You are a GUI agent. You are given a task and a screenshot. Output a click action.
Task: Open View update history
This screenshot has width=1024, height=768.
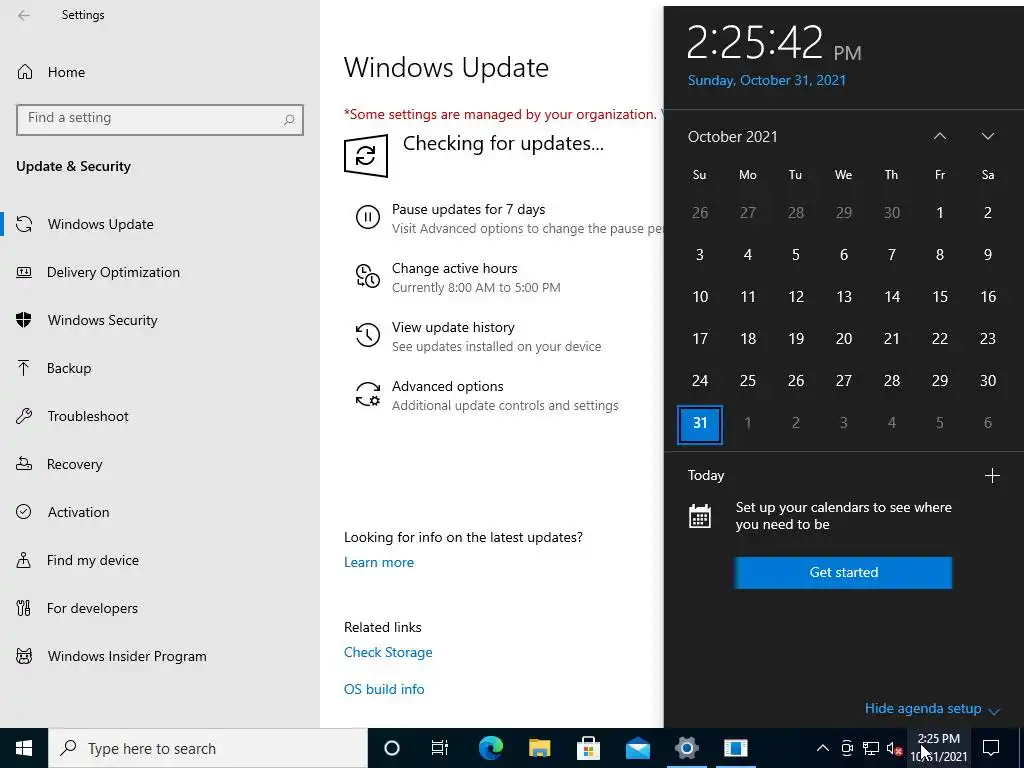[x=453, y=327]
